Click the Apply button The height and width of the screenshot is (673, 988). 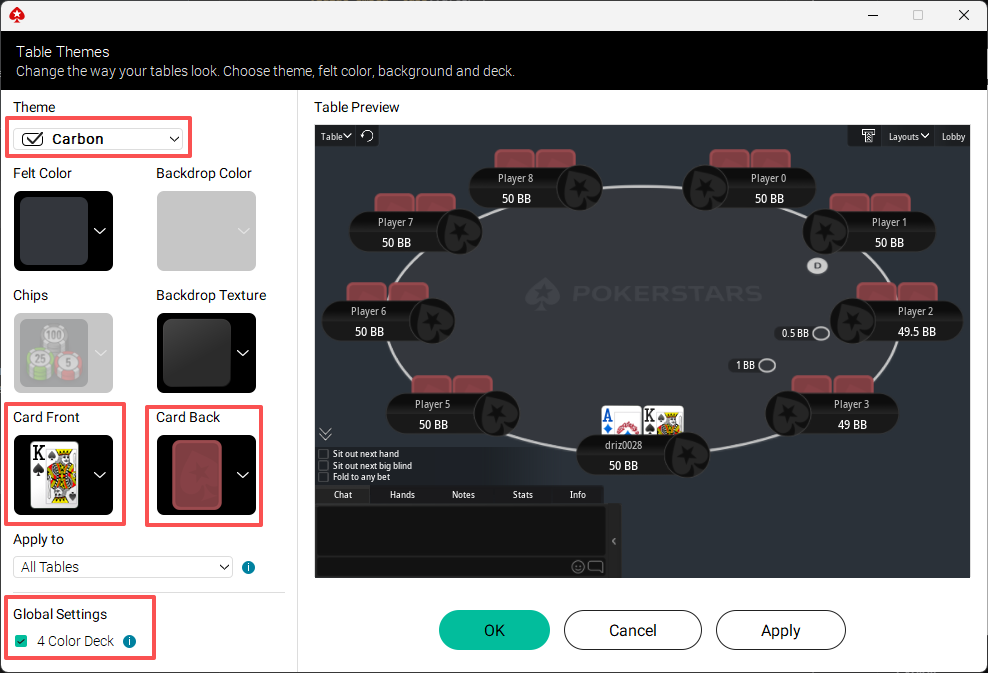point(781,630)
